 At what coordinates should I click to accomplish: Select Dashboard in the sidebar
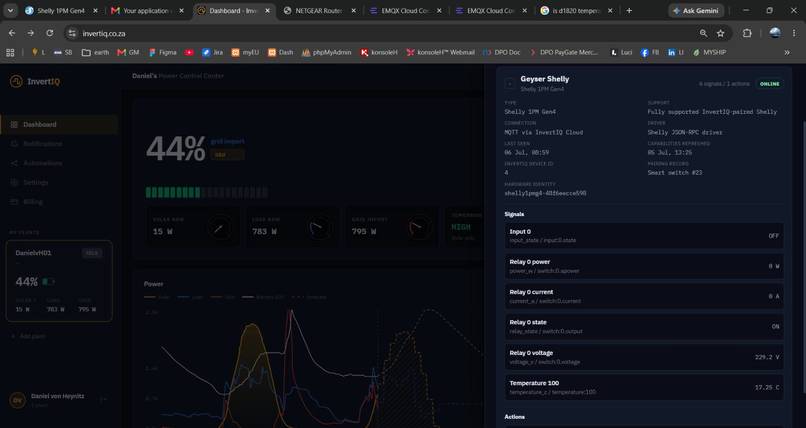[59, 124]
